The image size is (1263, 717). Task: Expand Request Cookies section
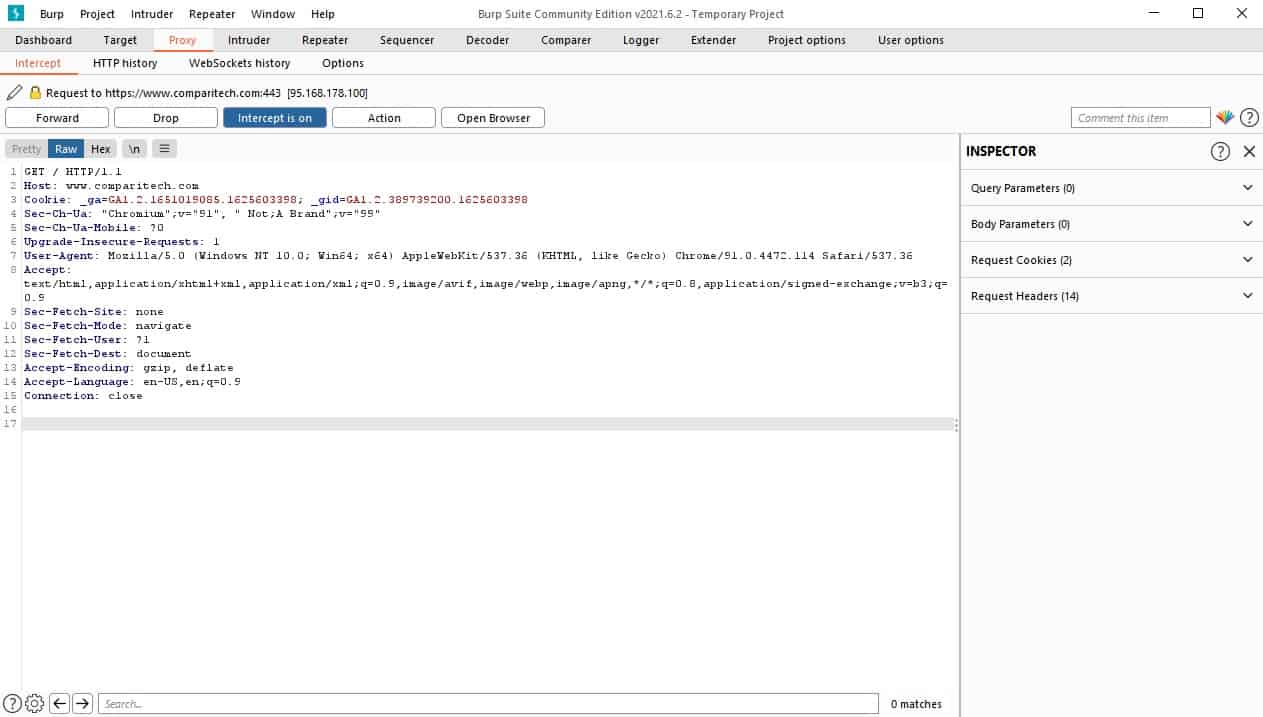pos(1111,260)
